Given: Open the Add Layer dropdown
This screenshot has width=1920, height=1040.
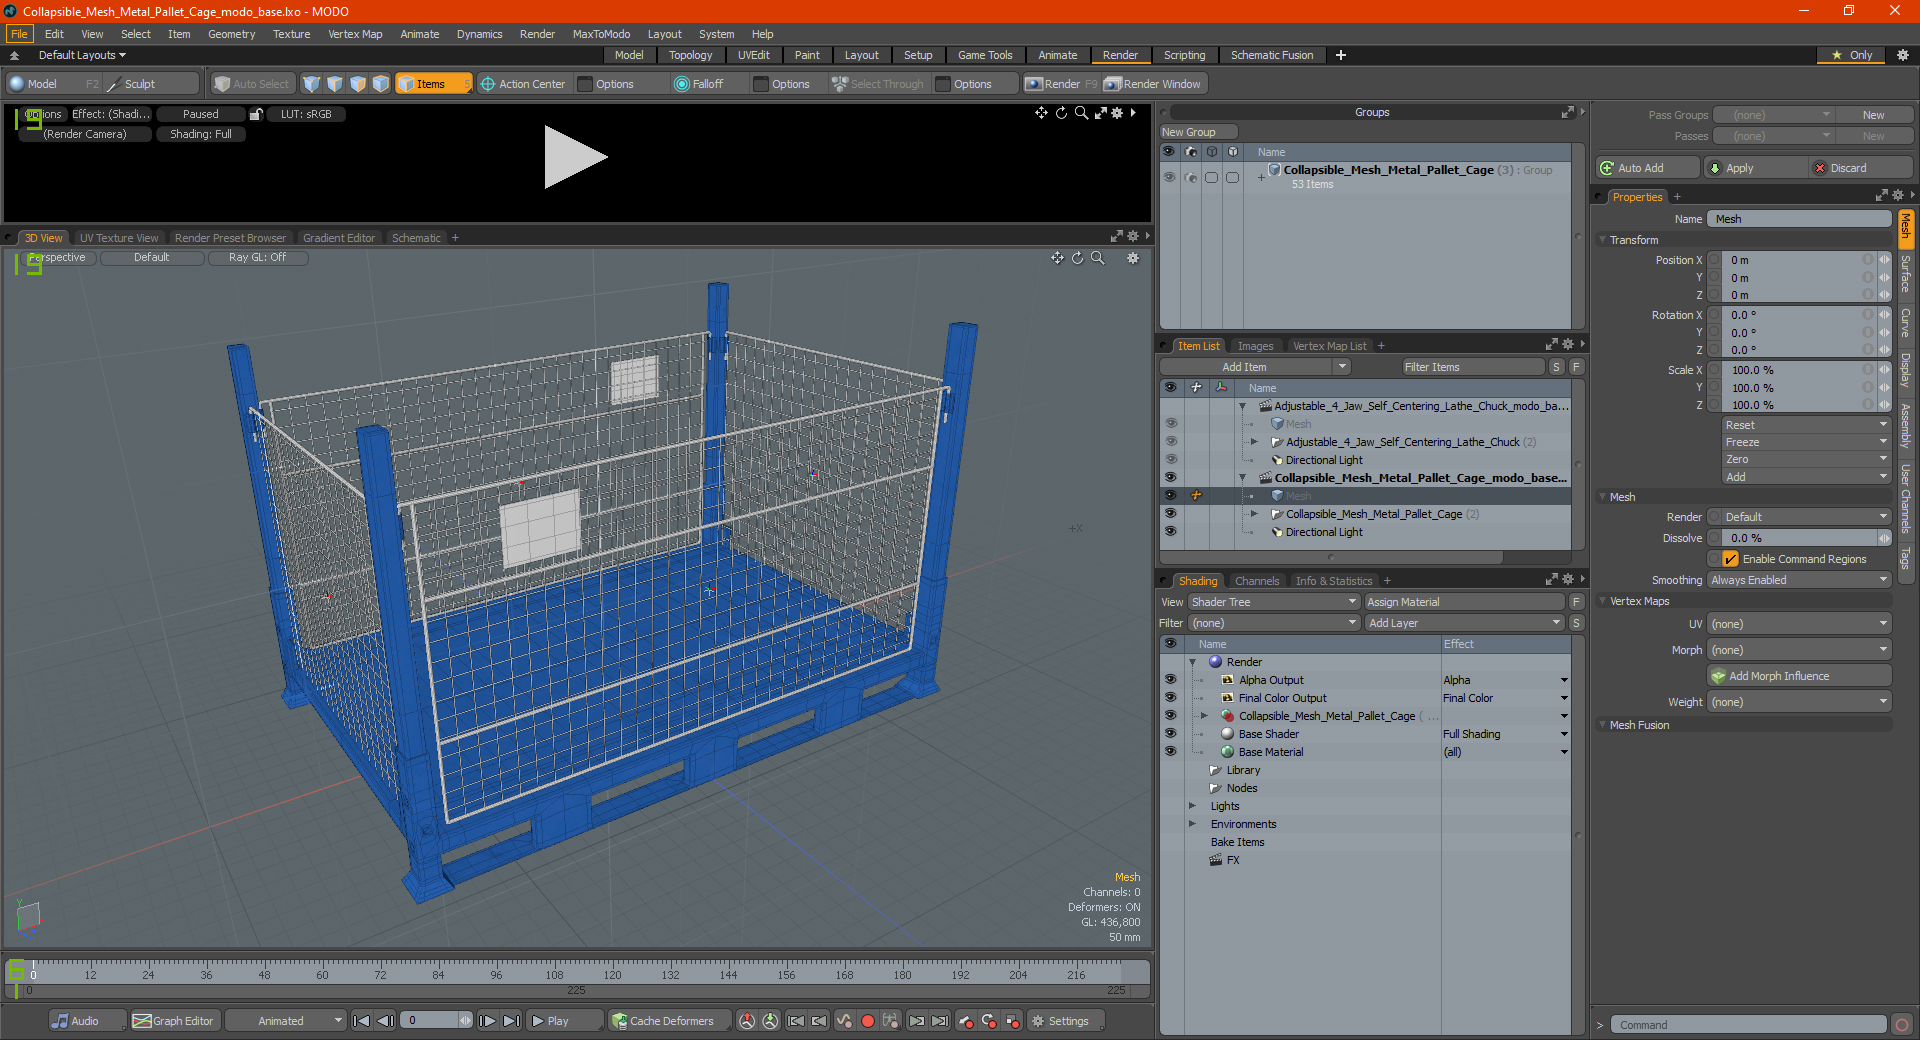Looking at the screenshot, I should pyautogui.click(x=1464, y=623).
